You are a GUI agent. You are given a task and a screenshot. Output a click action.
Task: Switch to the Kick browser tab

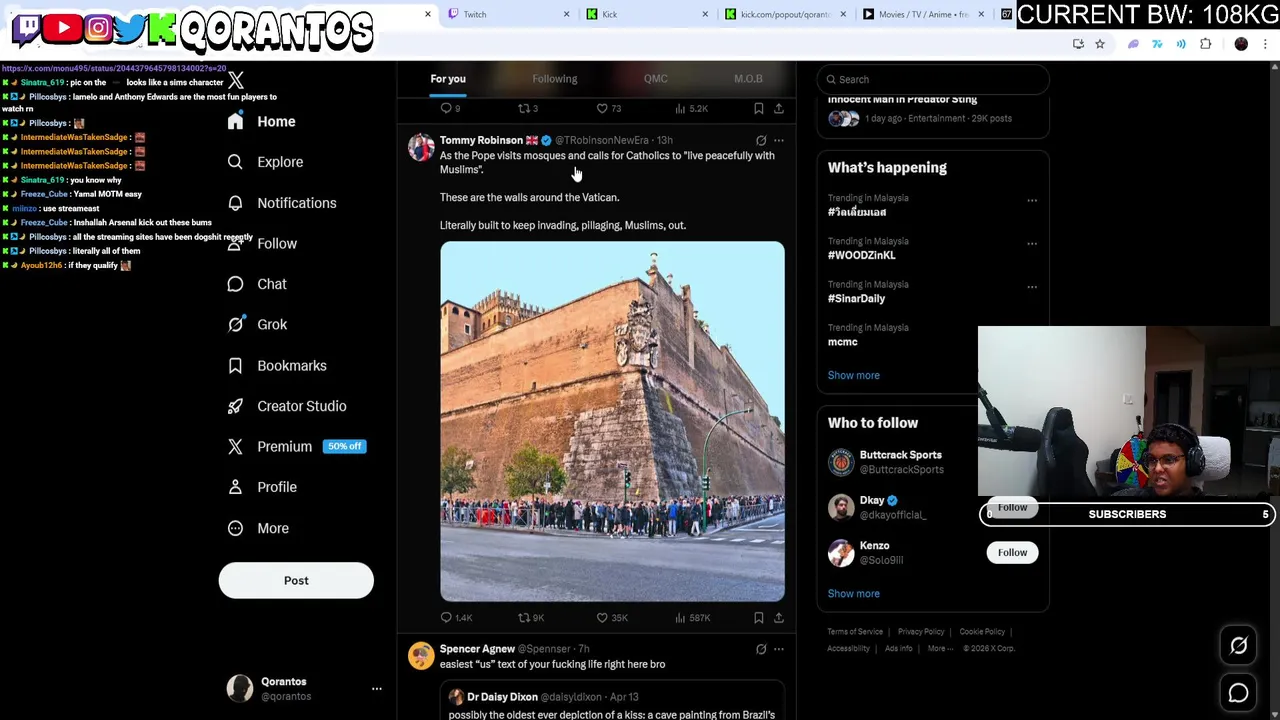(x=645, y=14)
